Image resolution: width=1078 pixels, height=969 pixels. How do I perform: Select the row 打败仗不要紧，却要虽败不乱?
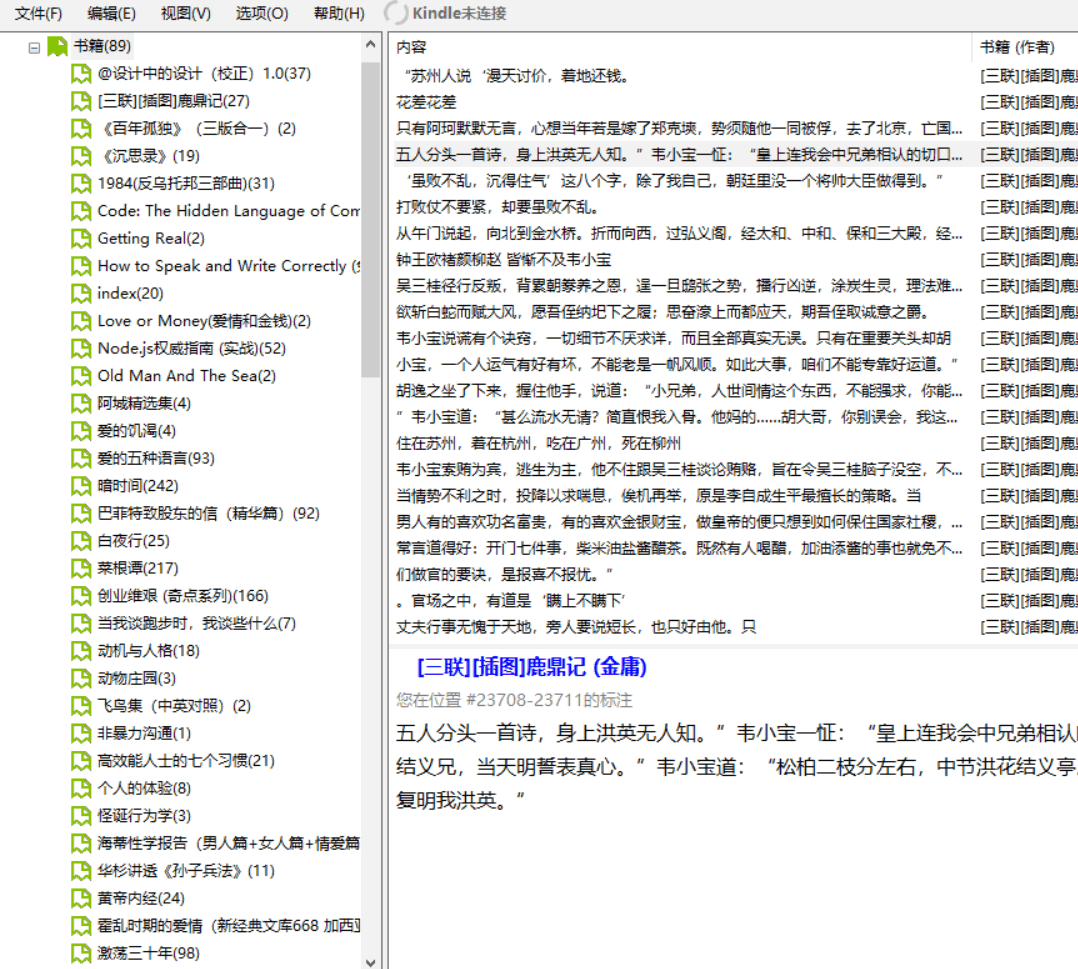(497, 207)
